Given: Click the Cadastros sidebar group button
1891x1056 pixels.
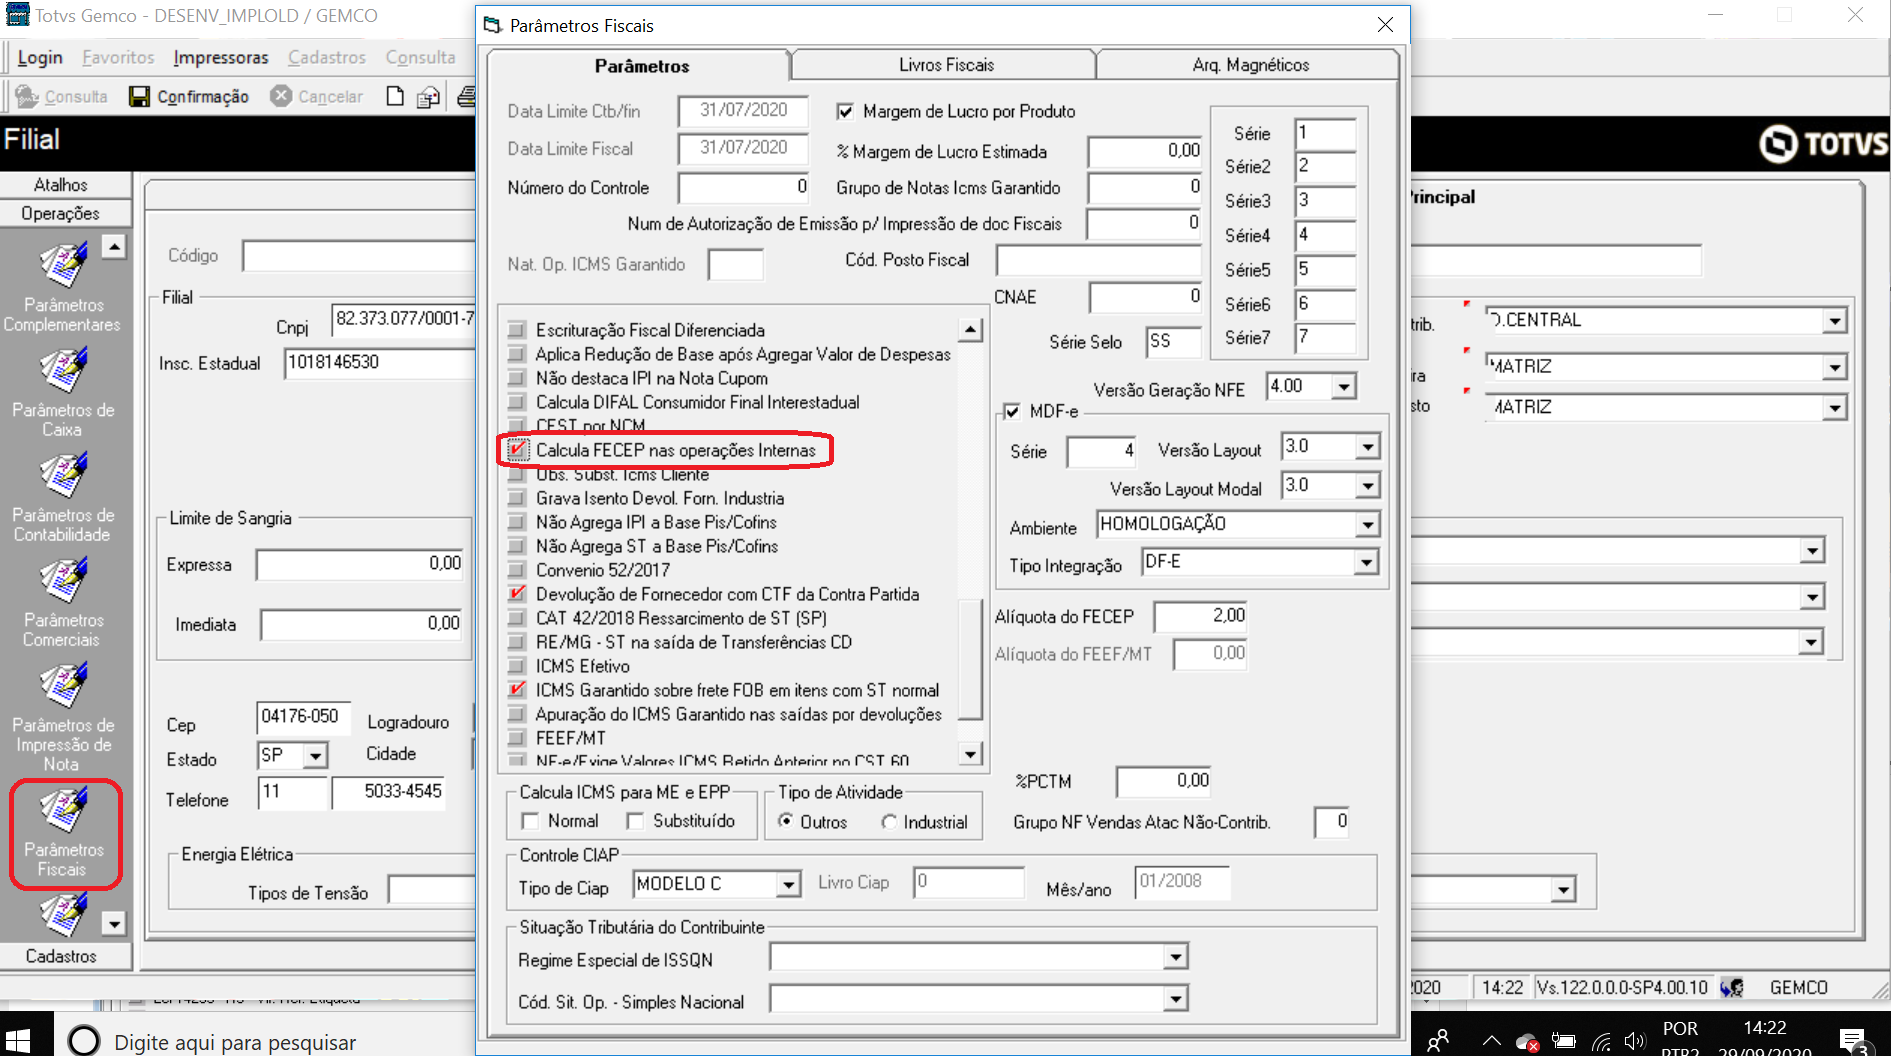Looking at the screenshot, I should (66, 956).
